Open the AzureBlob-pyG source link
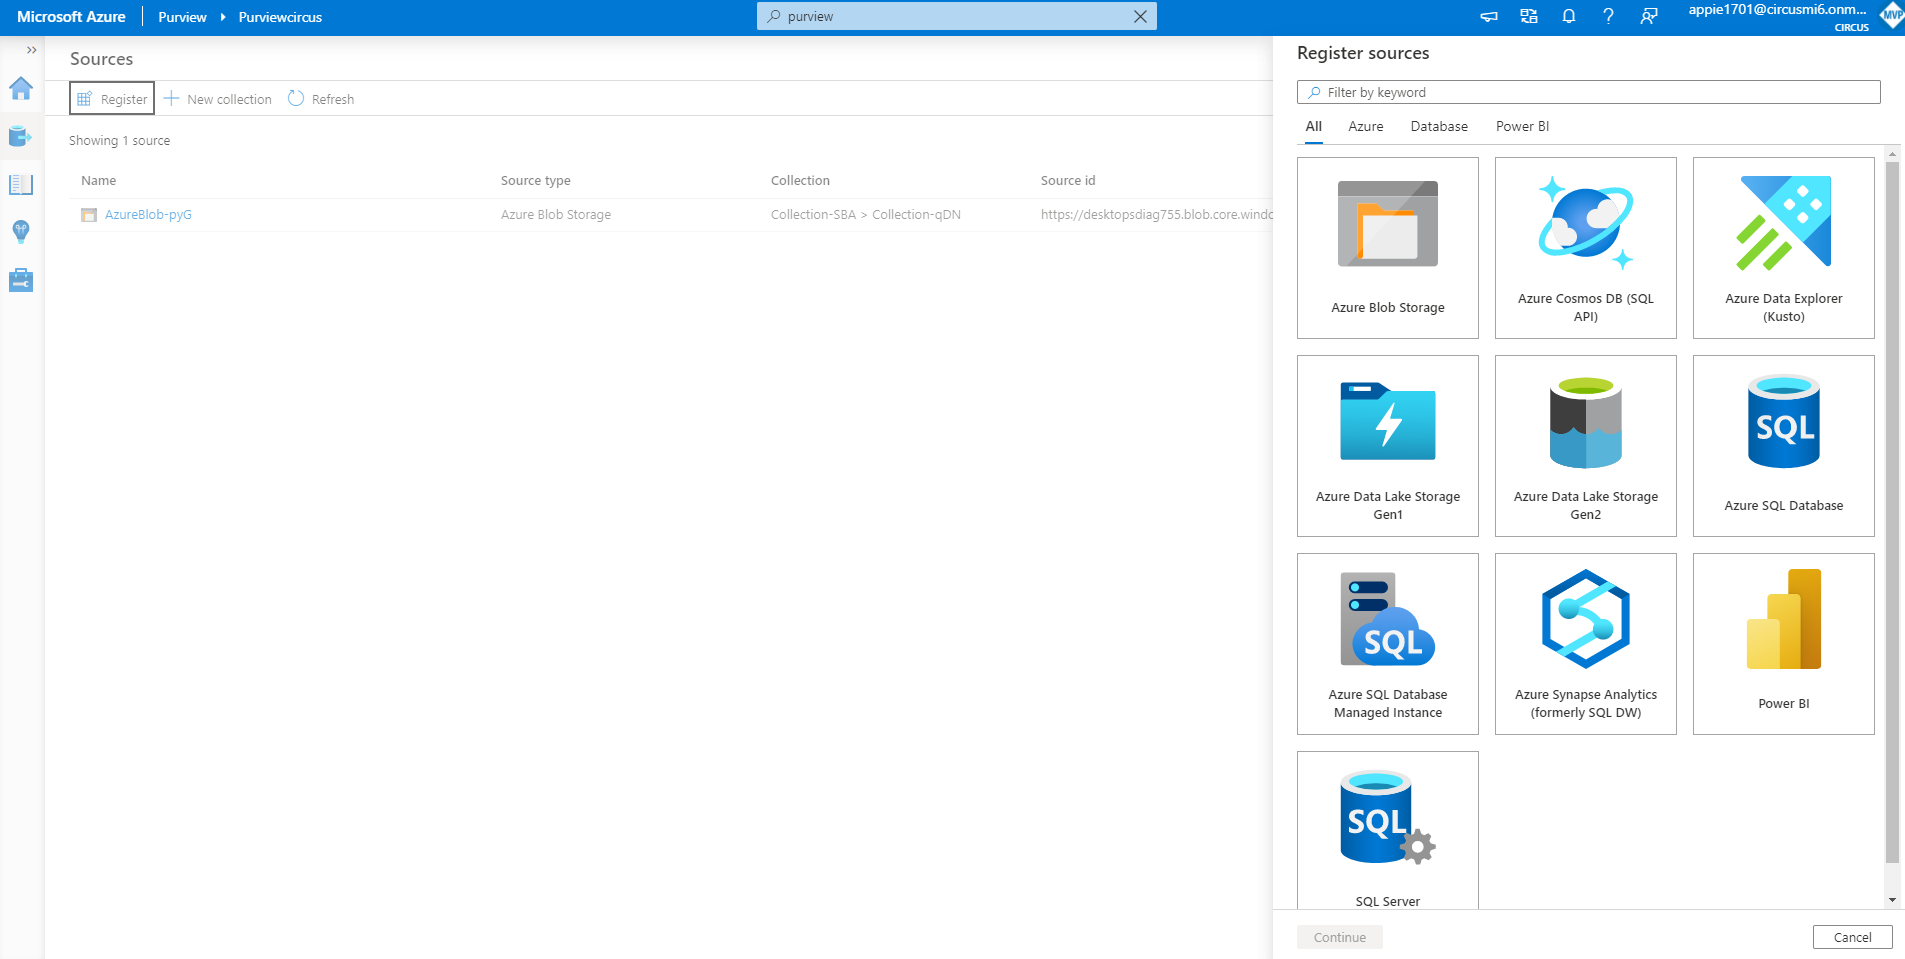The height and width of the screenshot is (959, 1905). 148,215
